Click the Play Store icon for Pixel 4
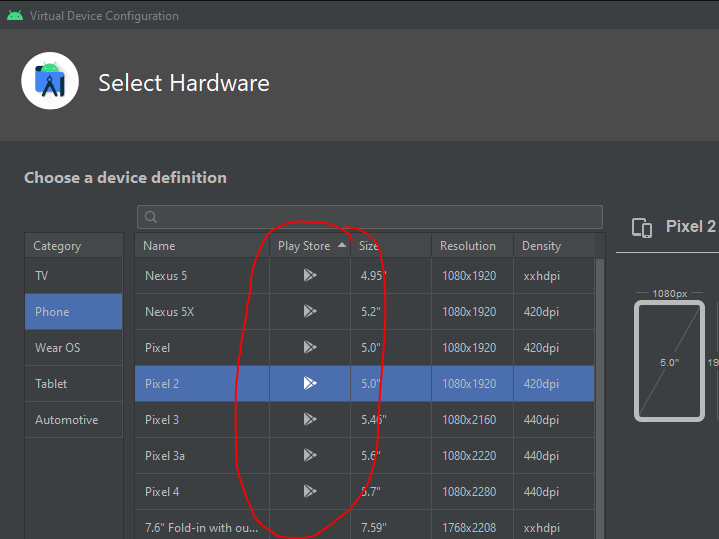This screenshot has width=719, height=539. [x=310, y=491]
